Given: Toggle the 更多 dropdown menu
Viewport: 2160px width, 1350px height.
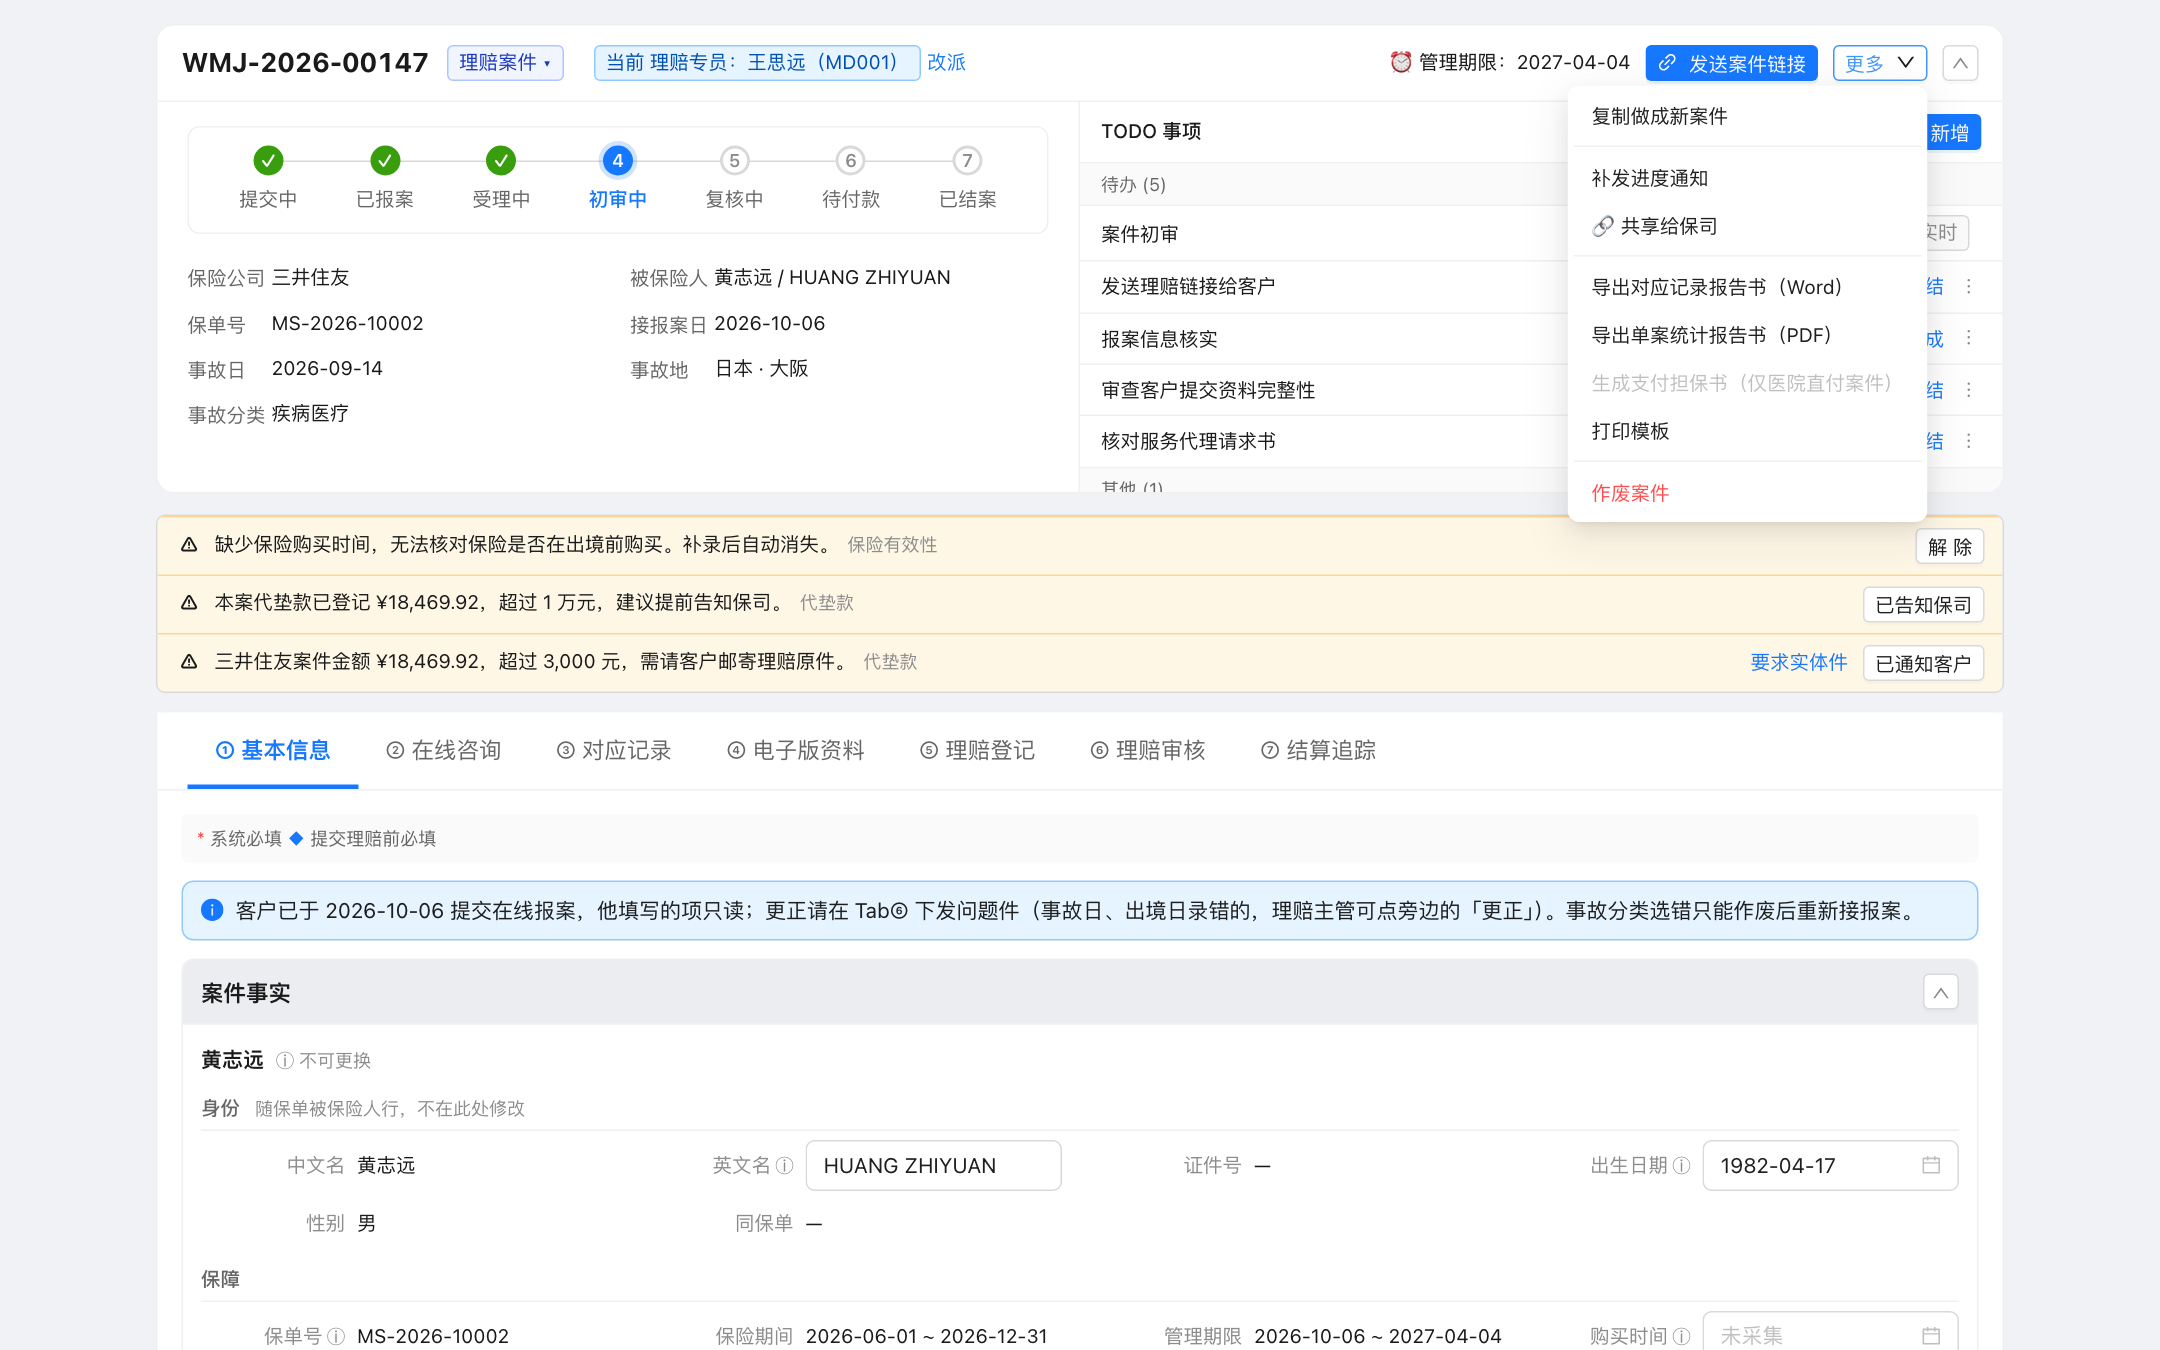Looking at the screenshot, I should click(1879, 63).
